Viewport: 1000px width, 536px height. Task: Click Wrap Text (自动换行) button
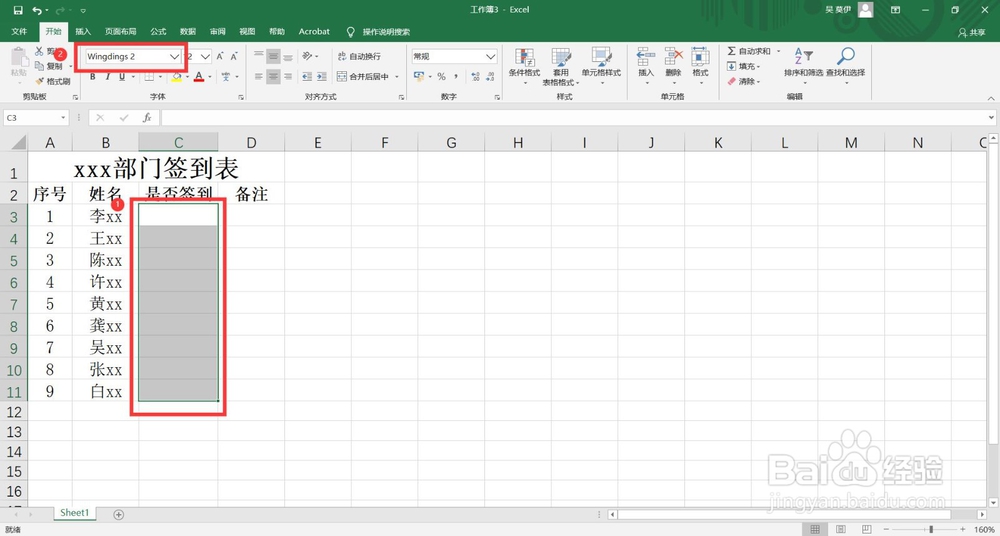coord(359,56)
